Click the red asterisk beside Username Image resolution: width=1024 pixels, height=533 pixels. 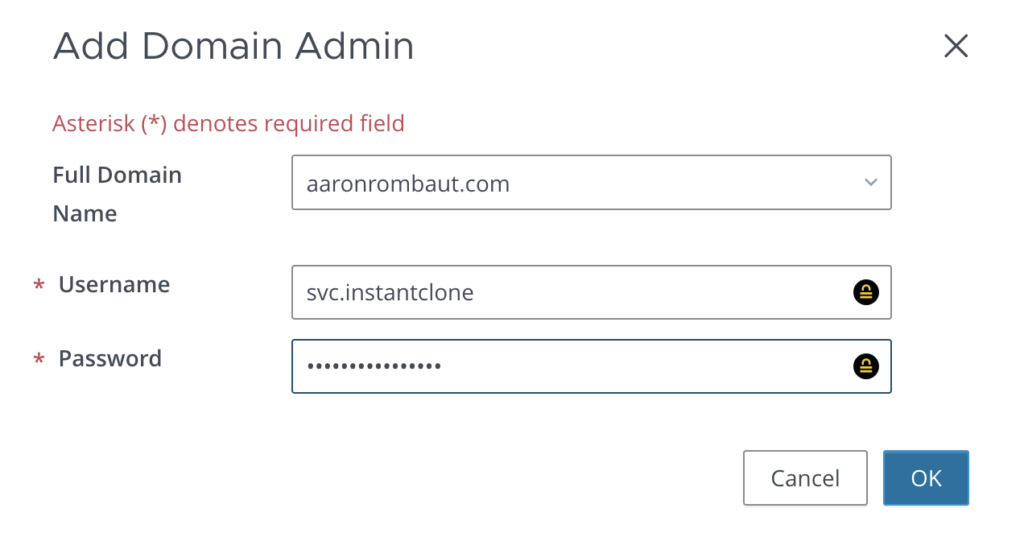click(x=39, y=287)
